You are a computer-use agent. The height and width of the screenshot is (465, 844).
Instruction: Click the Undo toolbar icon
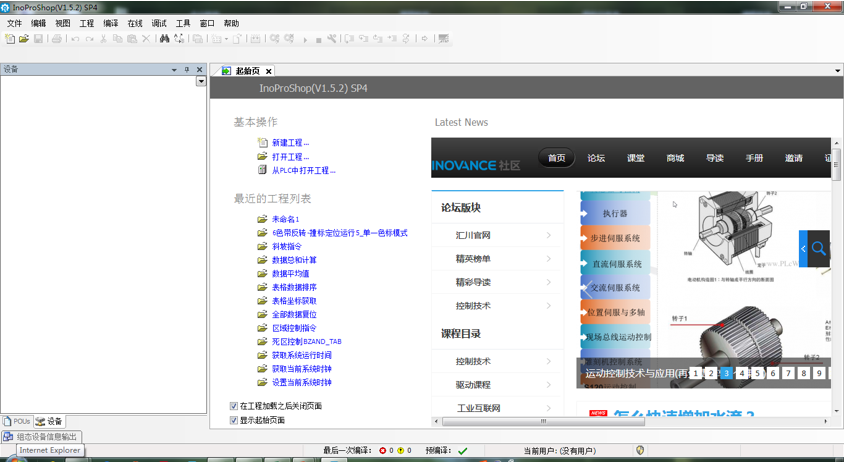pos(75,39)
